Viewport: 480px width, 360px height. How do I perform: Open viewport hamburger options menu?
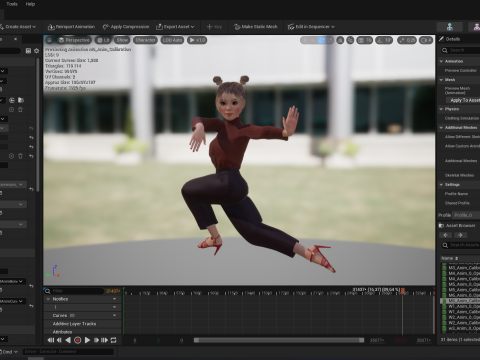49,40
